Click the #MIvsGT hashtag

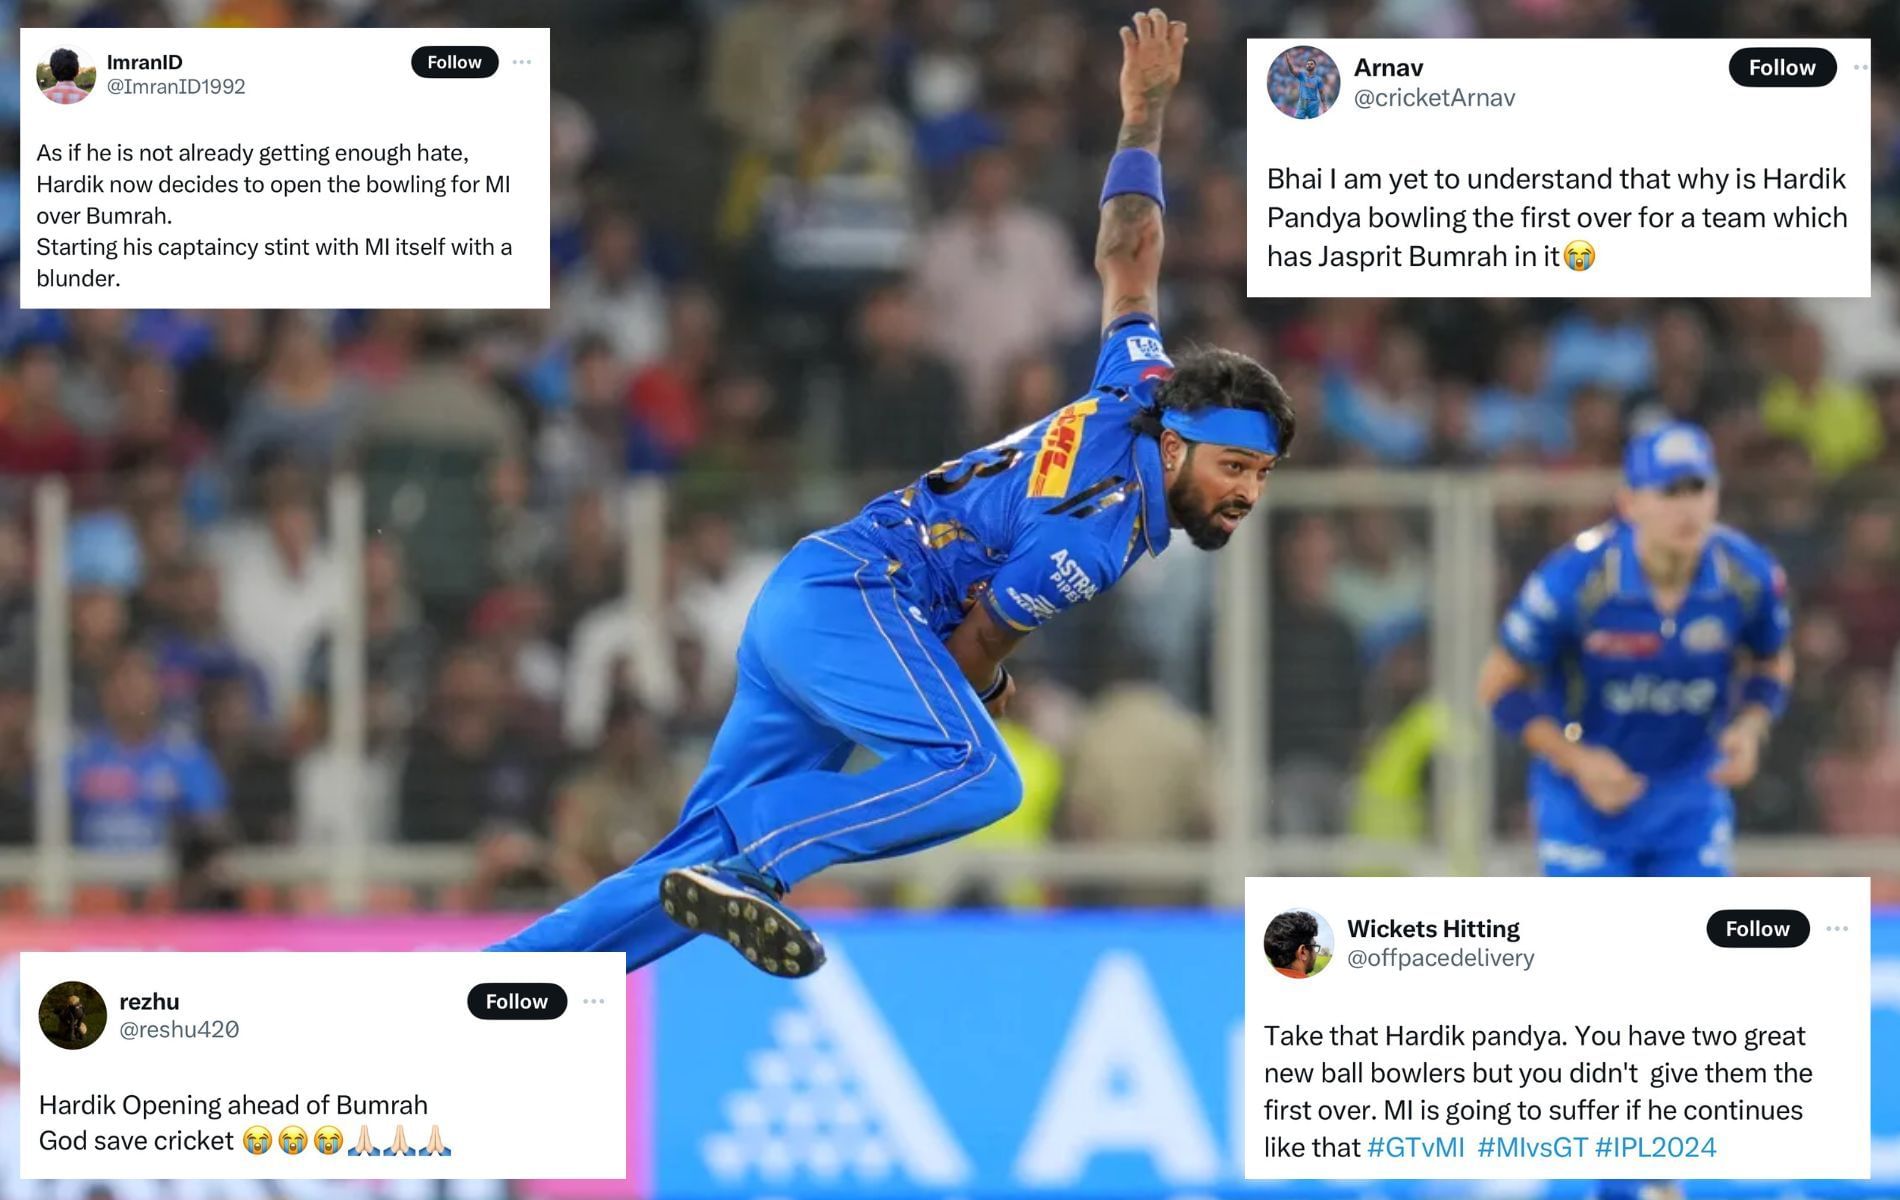(x=1532, y=1147)
